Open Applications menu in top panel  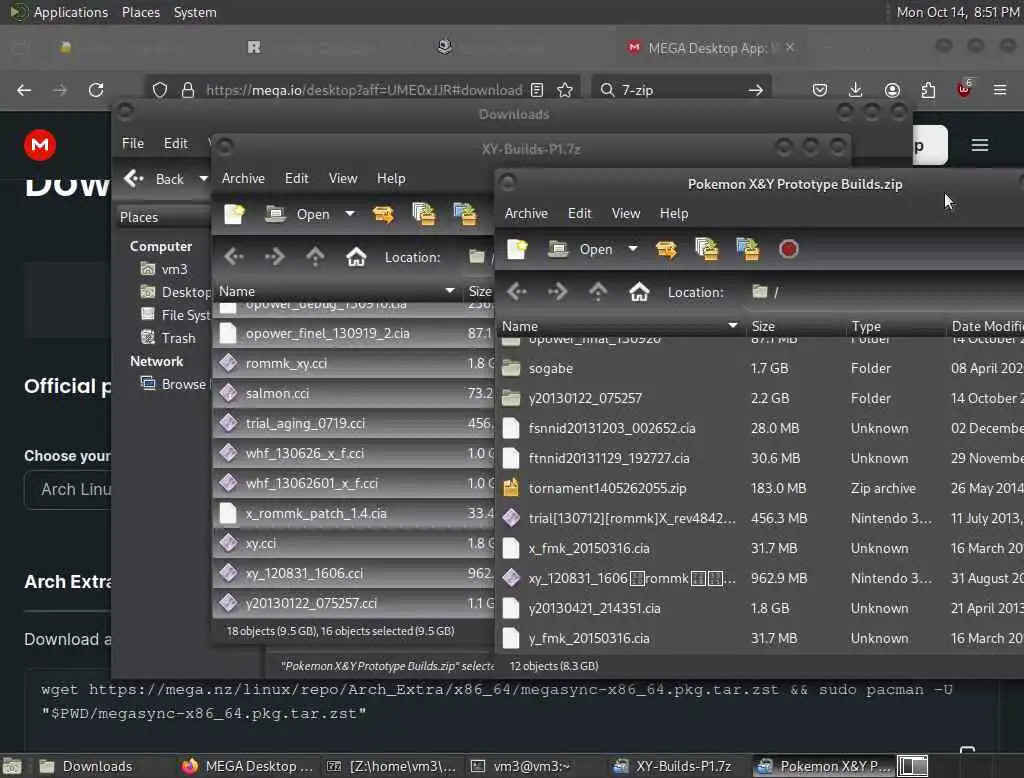[71, 12]
